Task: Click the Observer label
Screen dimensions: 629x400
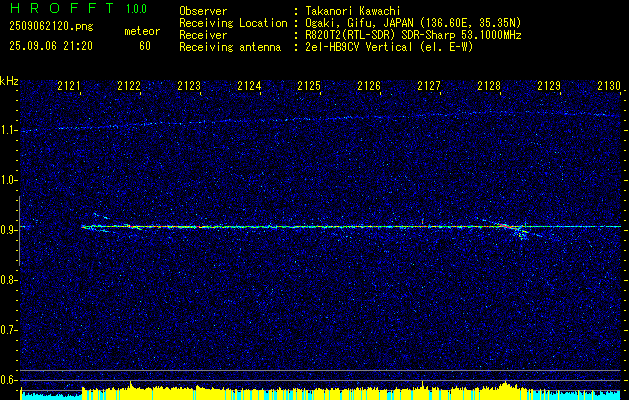Action: point(203,11)
